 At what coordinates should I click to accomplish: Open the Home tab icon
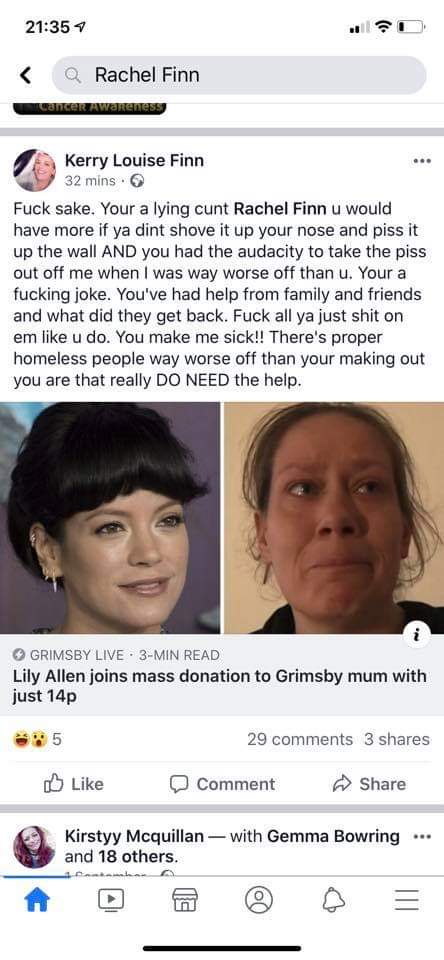pos(37,900)
